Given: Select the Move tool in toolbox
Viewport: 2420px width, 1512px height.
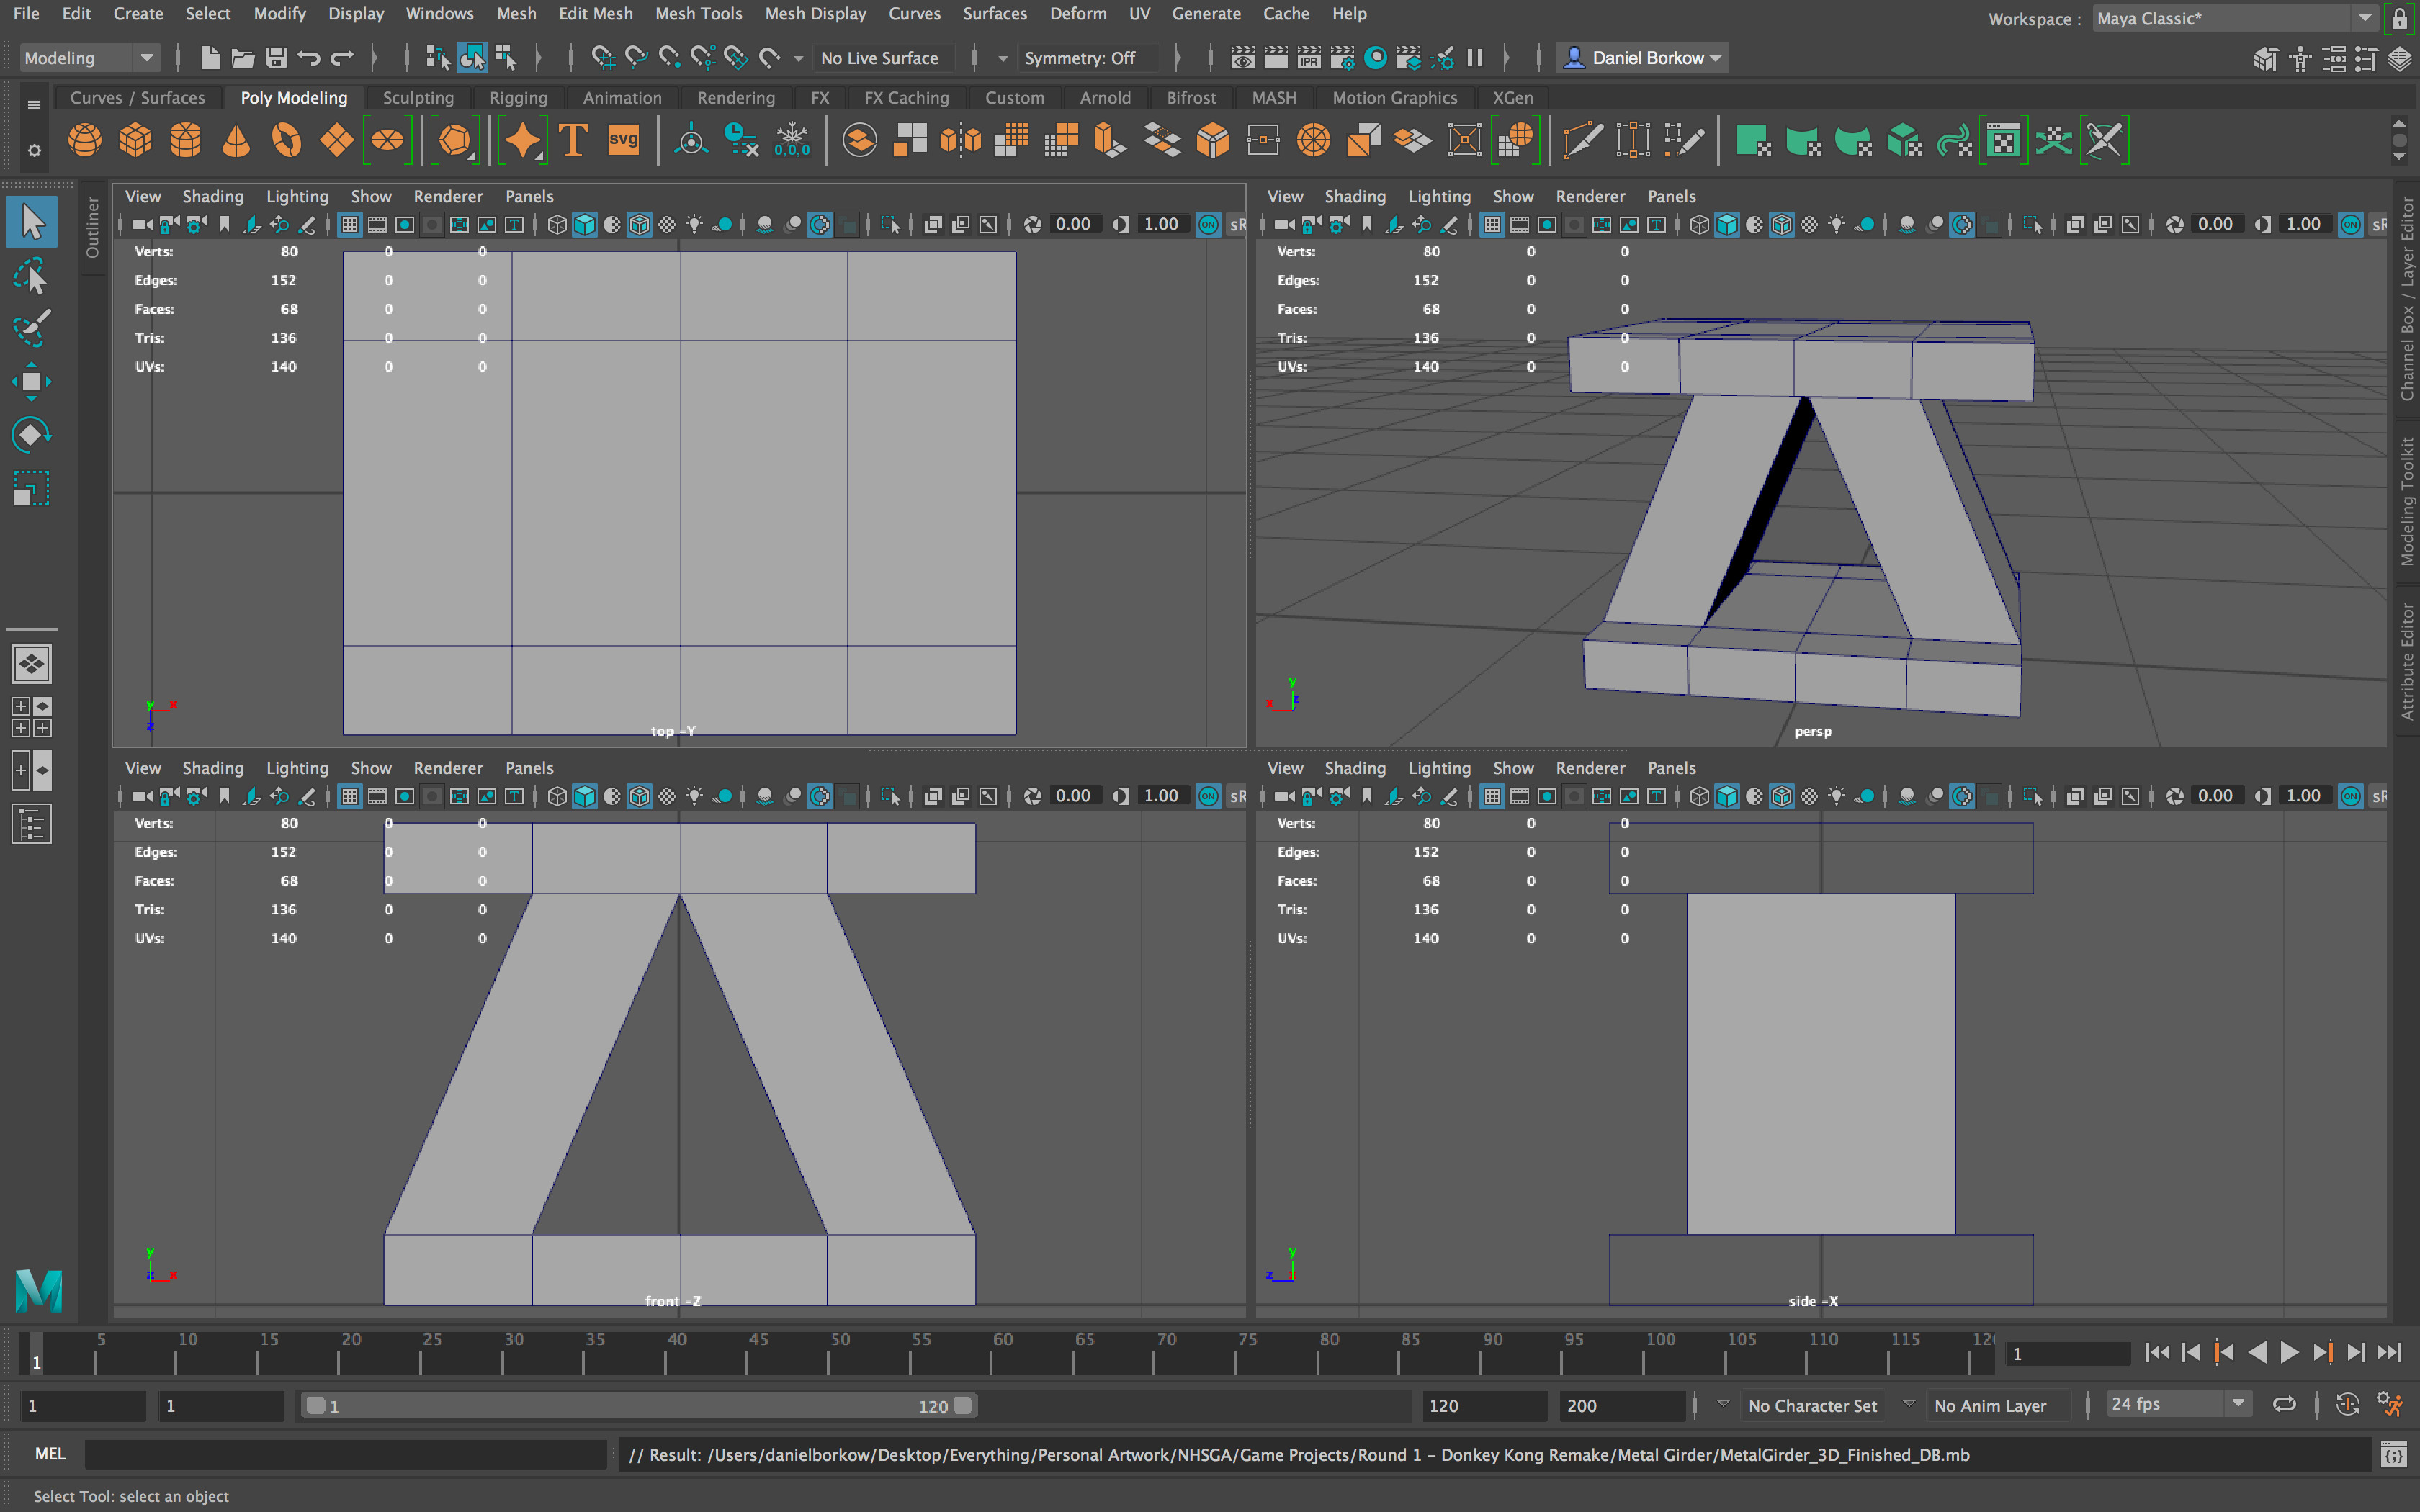Looking at the screenshot, I should [31, 381].
